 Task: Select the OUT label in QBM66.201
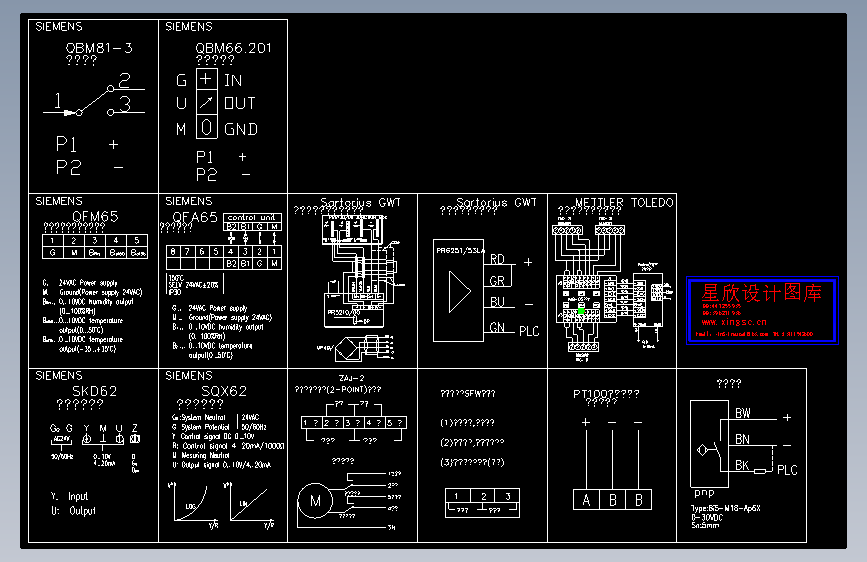[240, 103]
